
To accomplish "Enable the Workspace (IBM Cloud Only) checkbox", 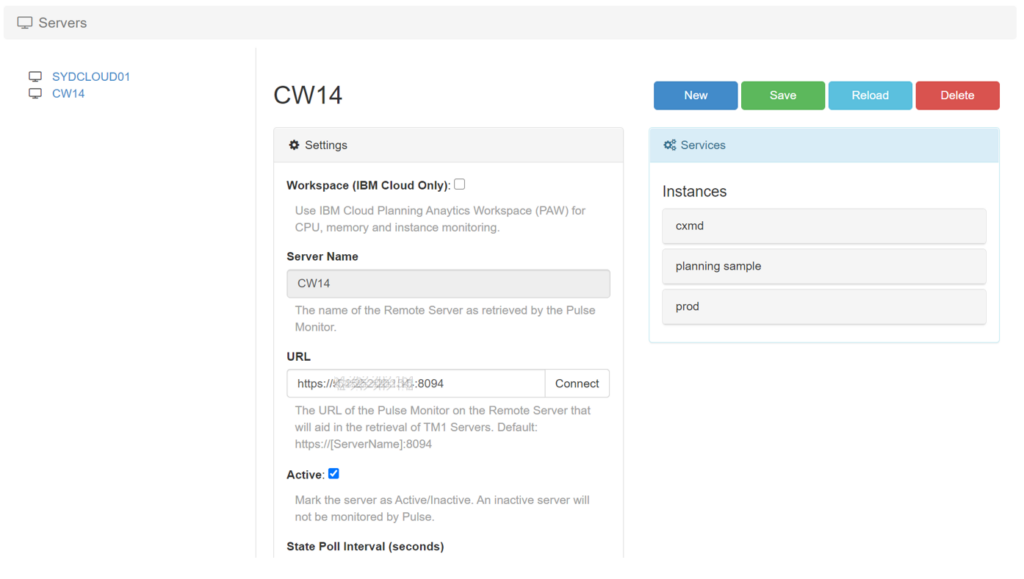I will [460, 184].
